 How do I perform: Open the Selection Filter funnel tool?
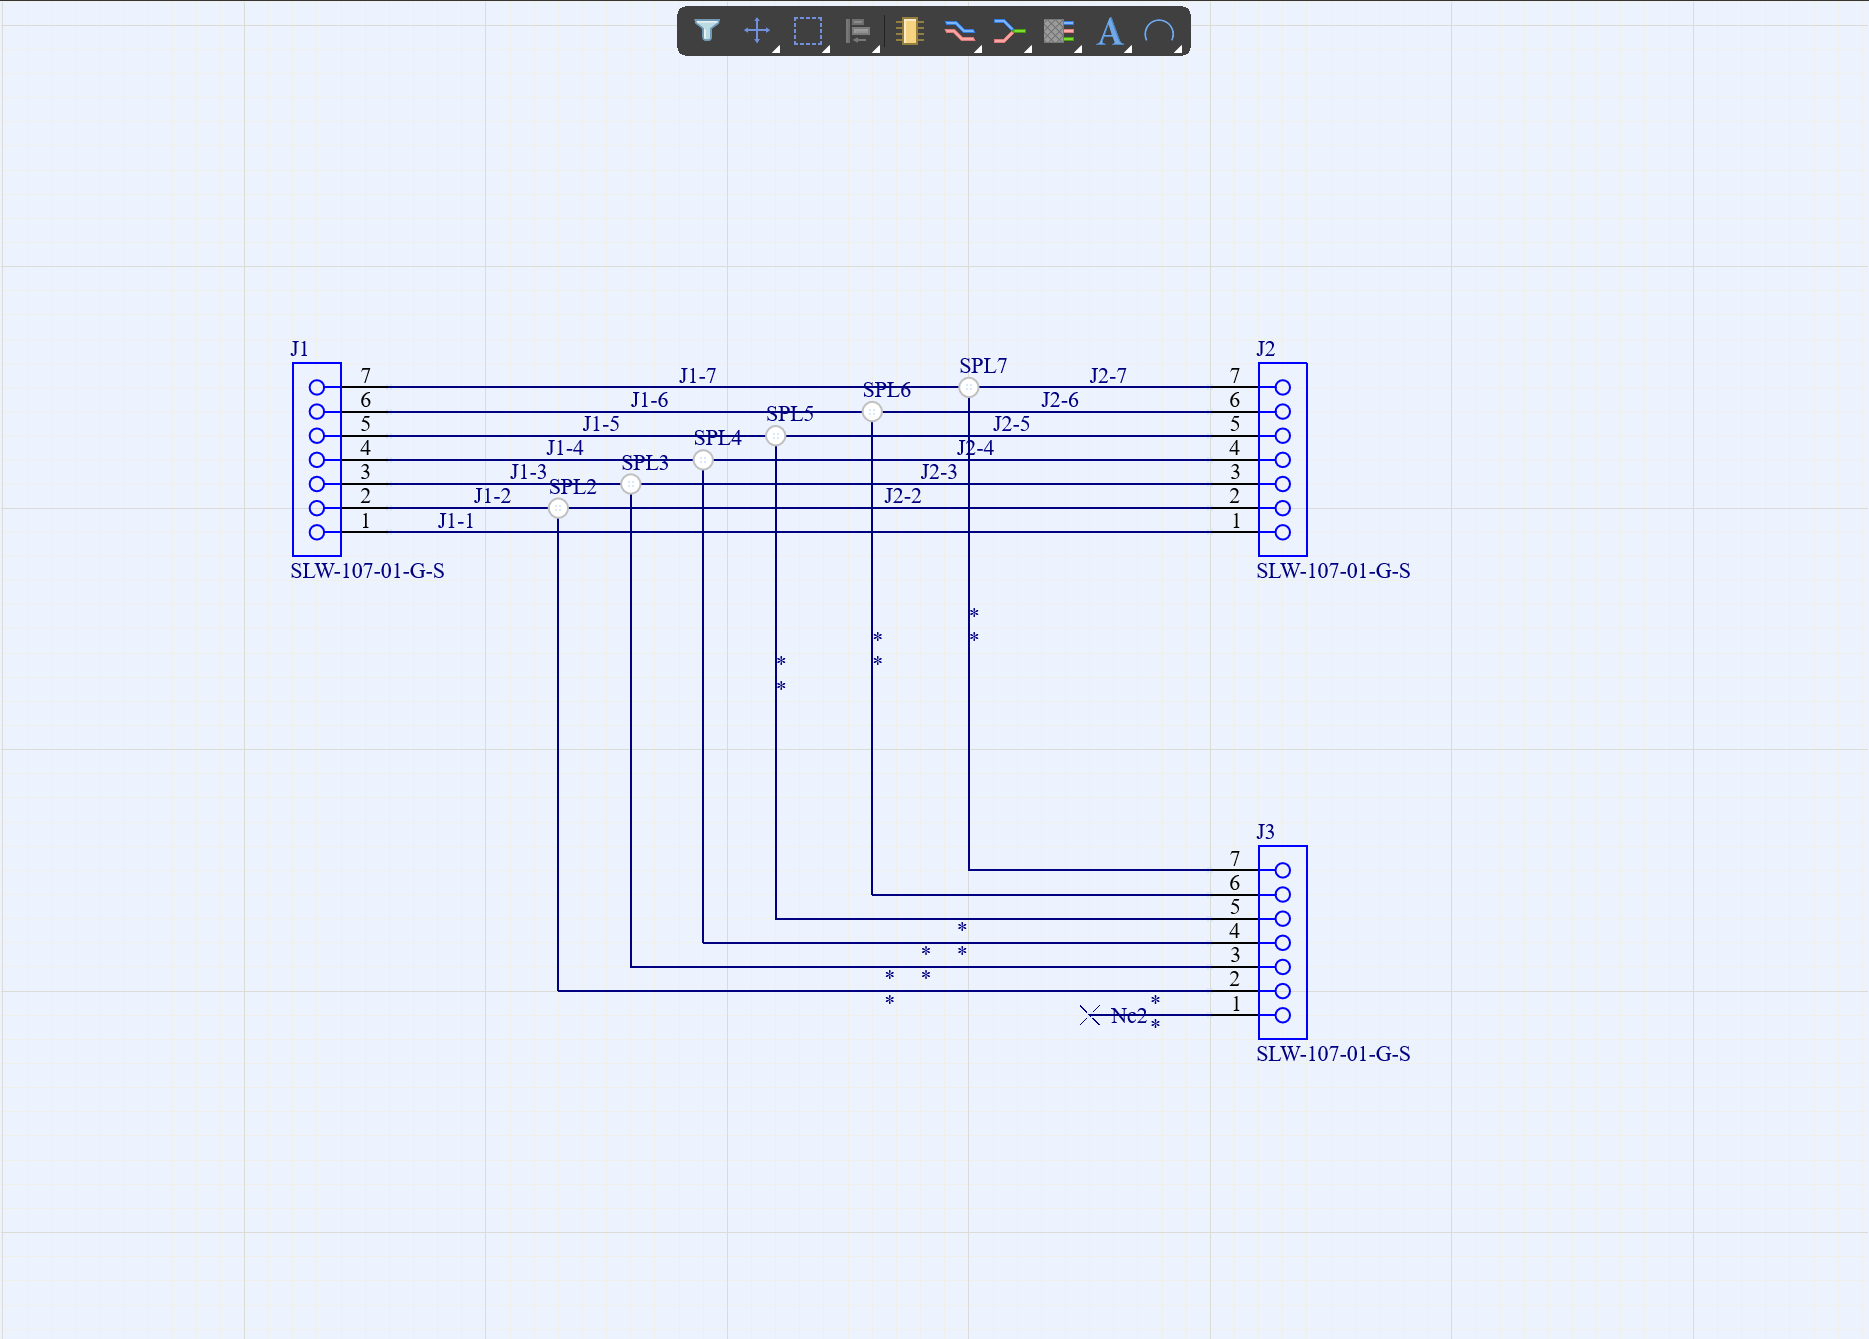[x=707, y=31]
